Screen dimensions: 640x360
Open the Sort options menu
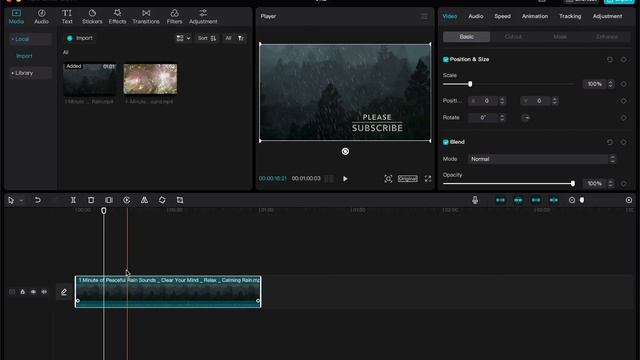(207, 38)
